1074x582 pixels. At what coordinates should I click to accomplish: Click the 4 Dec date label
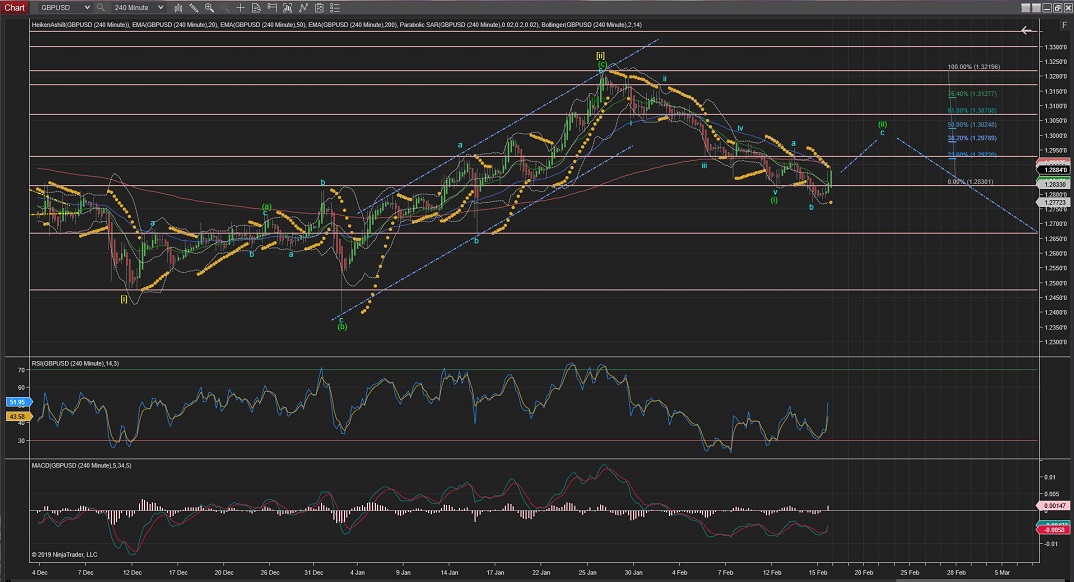[x=39, y=572]
